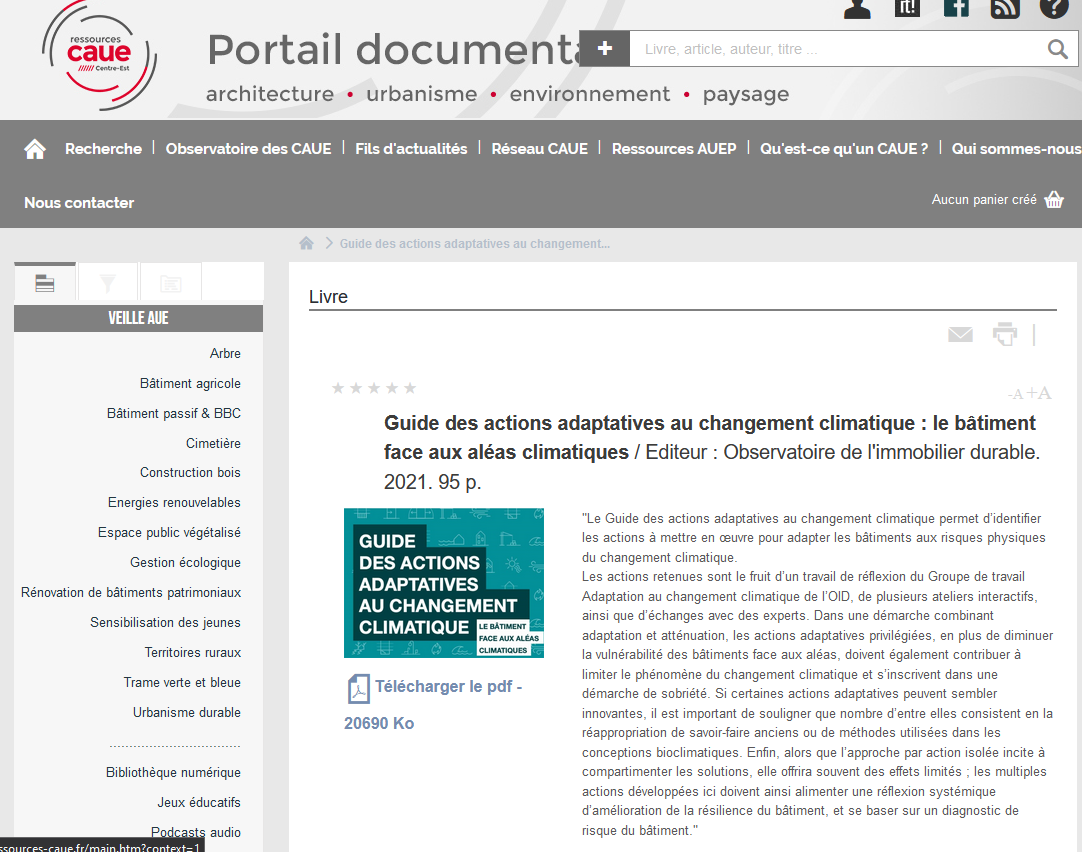
Task: Rate the book with the fifth star
Action: [410, 388]
